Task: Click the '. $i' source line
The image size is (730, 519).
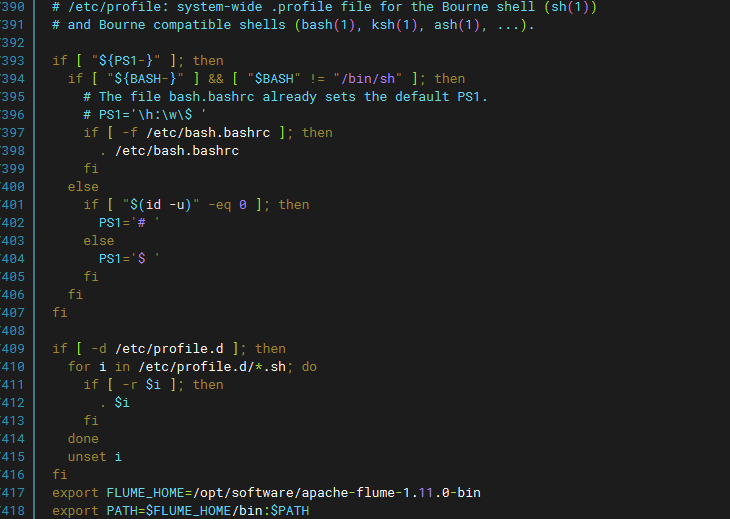Action: pyautogui.click(x=115, y=403)
